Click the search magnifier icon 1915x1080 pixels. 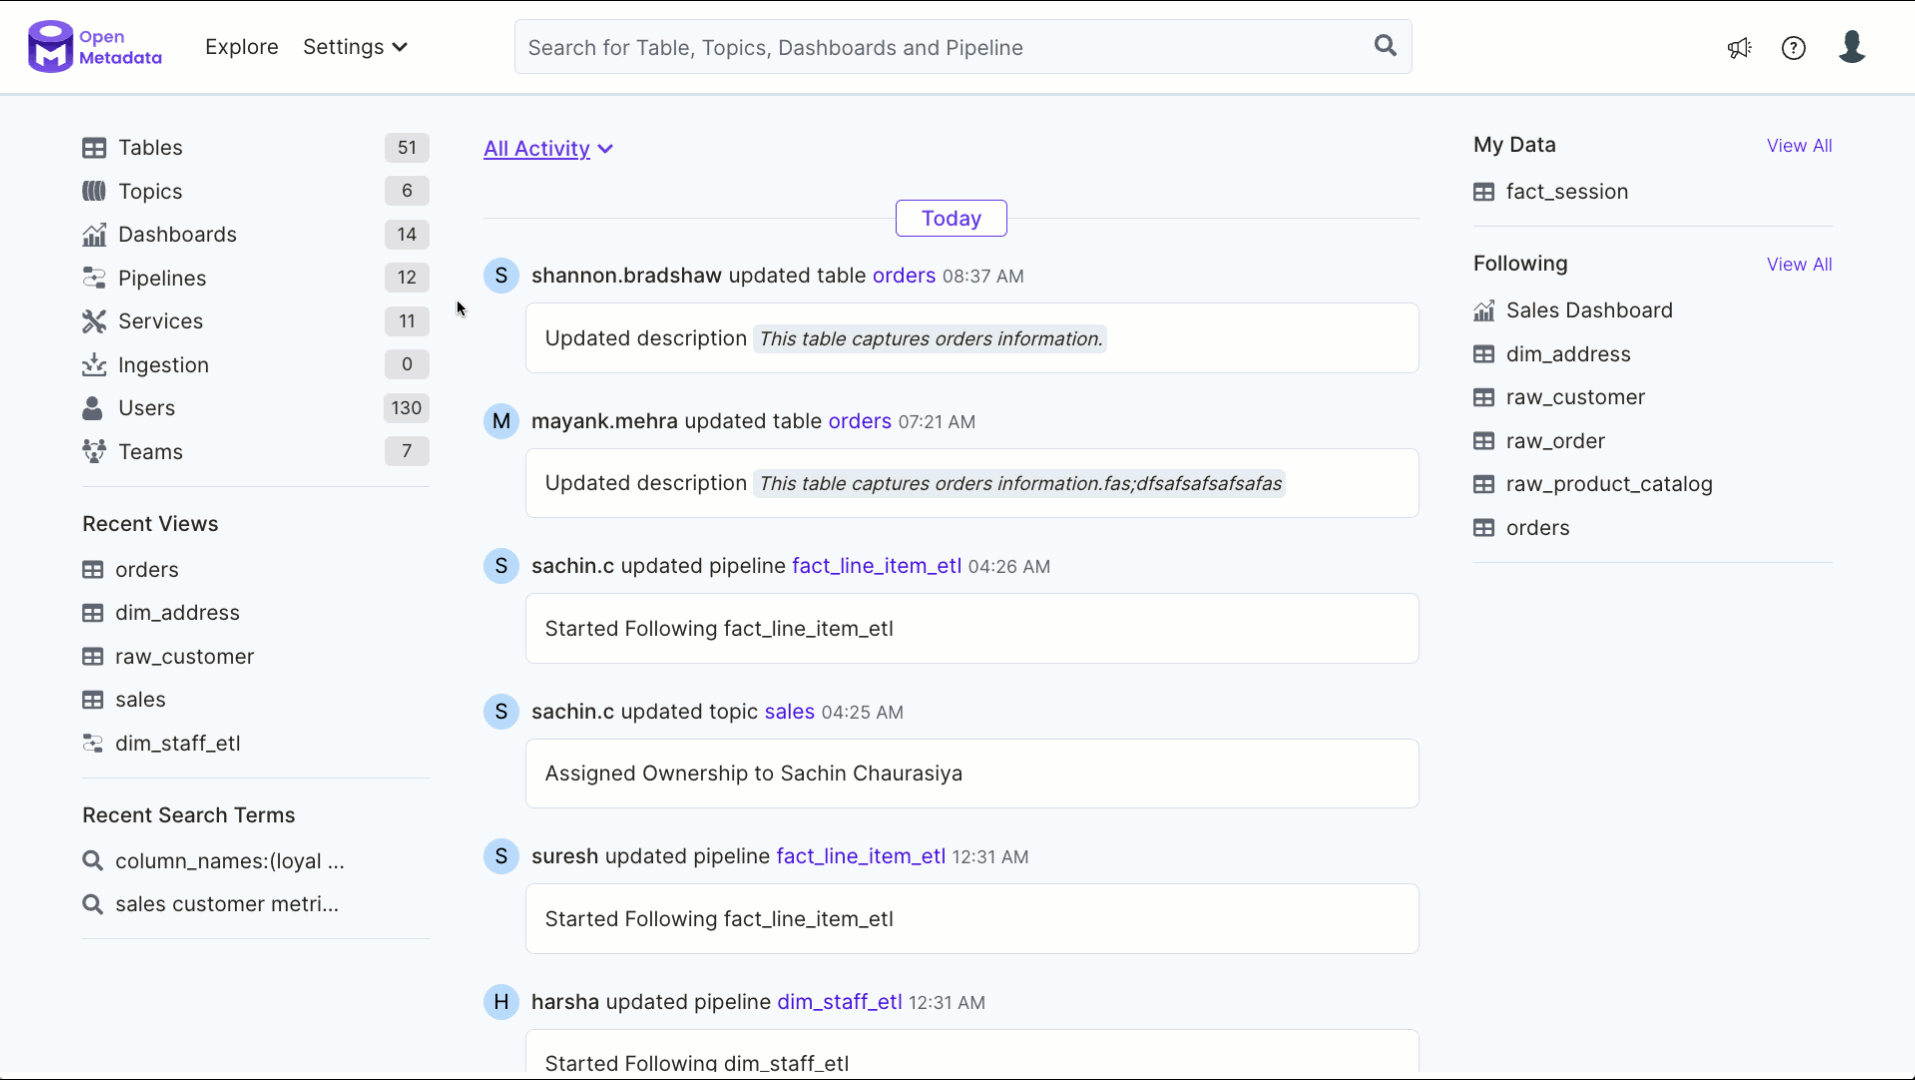tap(1385, 46)
